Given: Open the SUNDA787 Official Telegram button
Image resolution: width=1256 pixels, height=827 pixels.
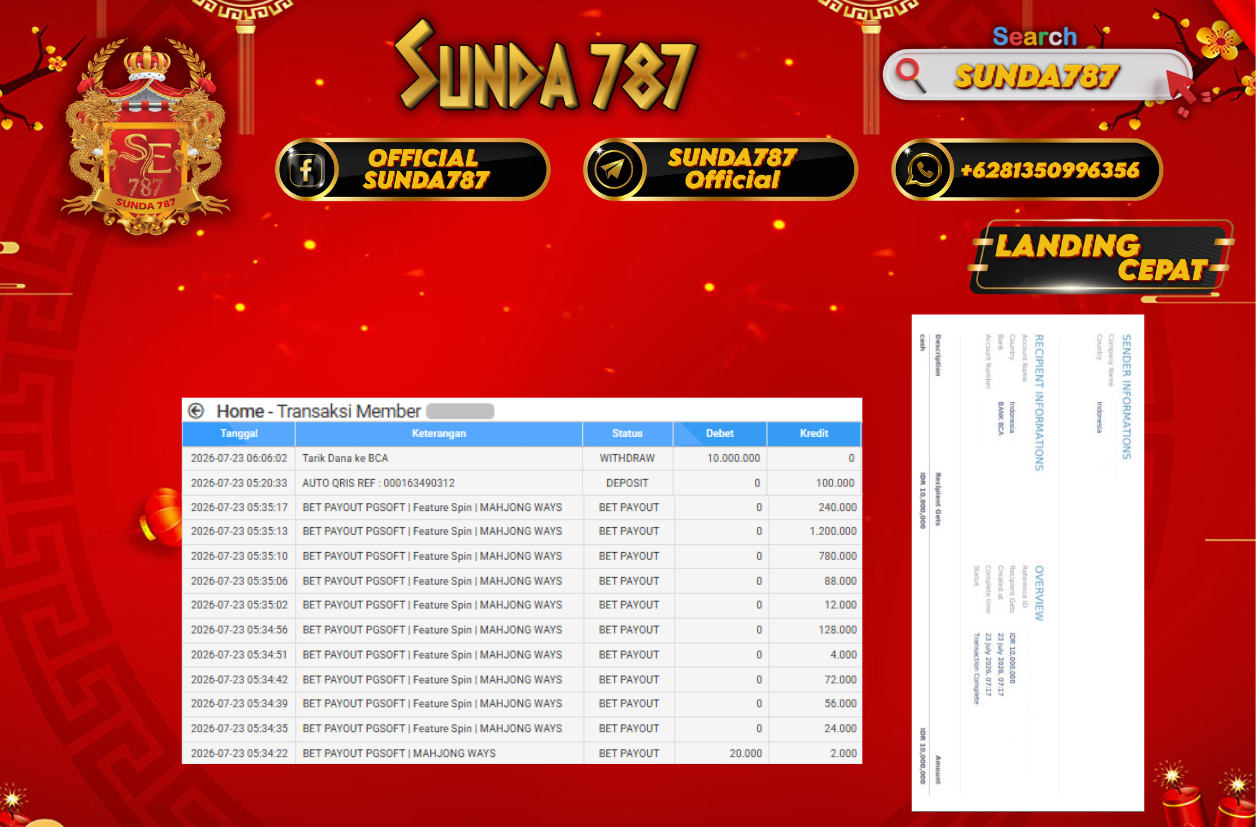Looking at the screenshot, I should [x=720, y=169].
